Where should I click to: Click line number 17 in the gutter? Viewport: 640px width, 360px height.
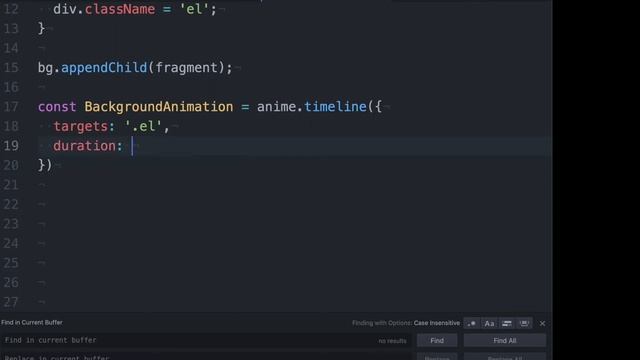coord(11,107)
